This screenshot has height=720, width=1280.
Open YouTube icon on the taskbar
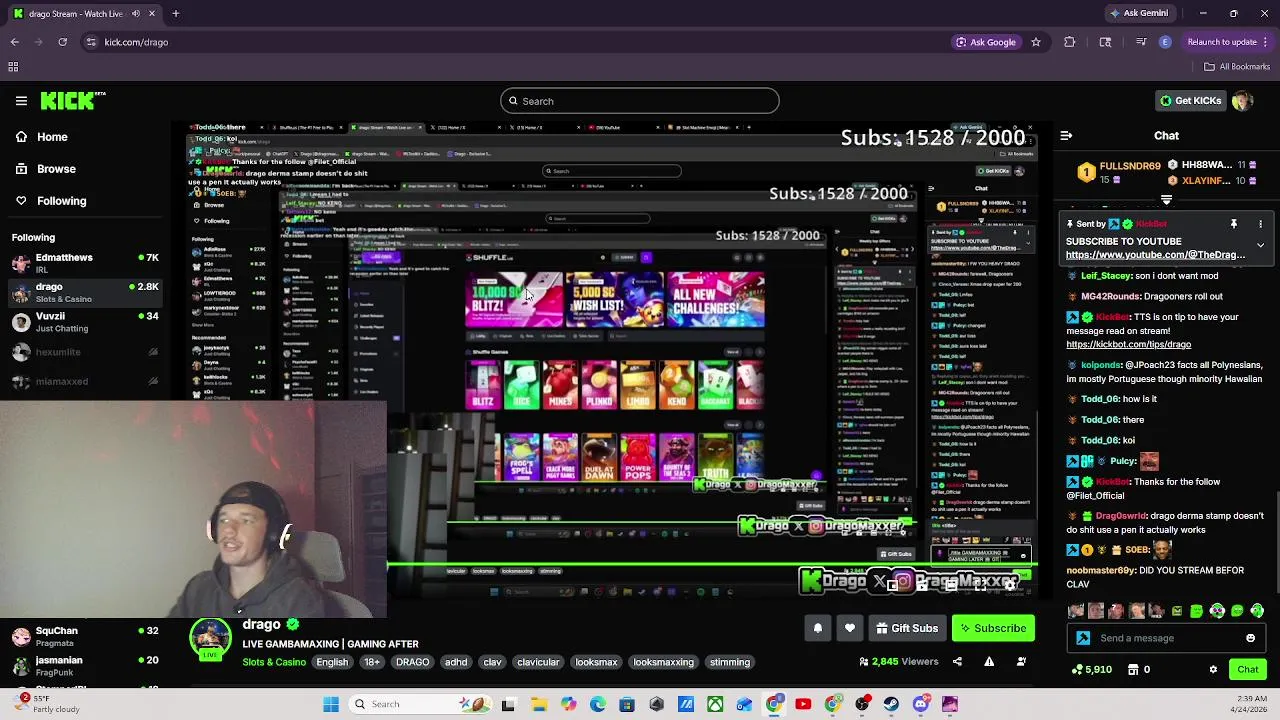pyautogui.click(x=803, y=704)
